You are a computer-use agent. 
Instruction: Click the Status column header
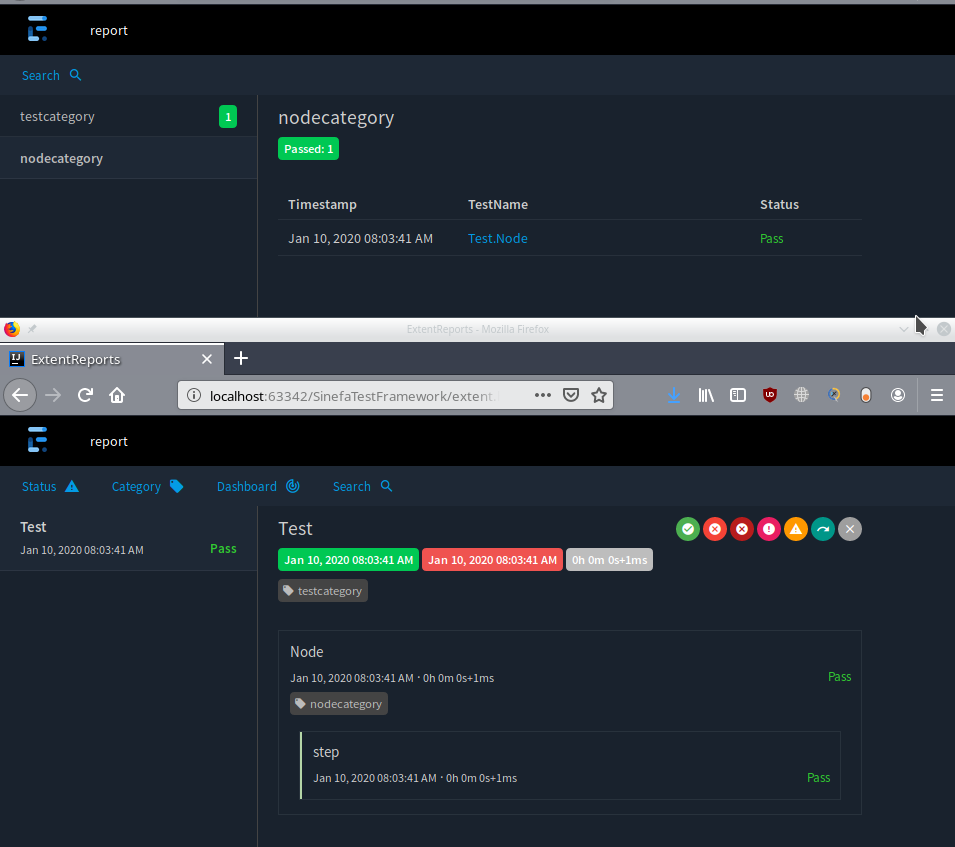[779, 205]
